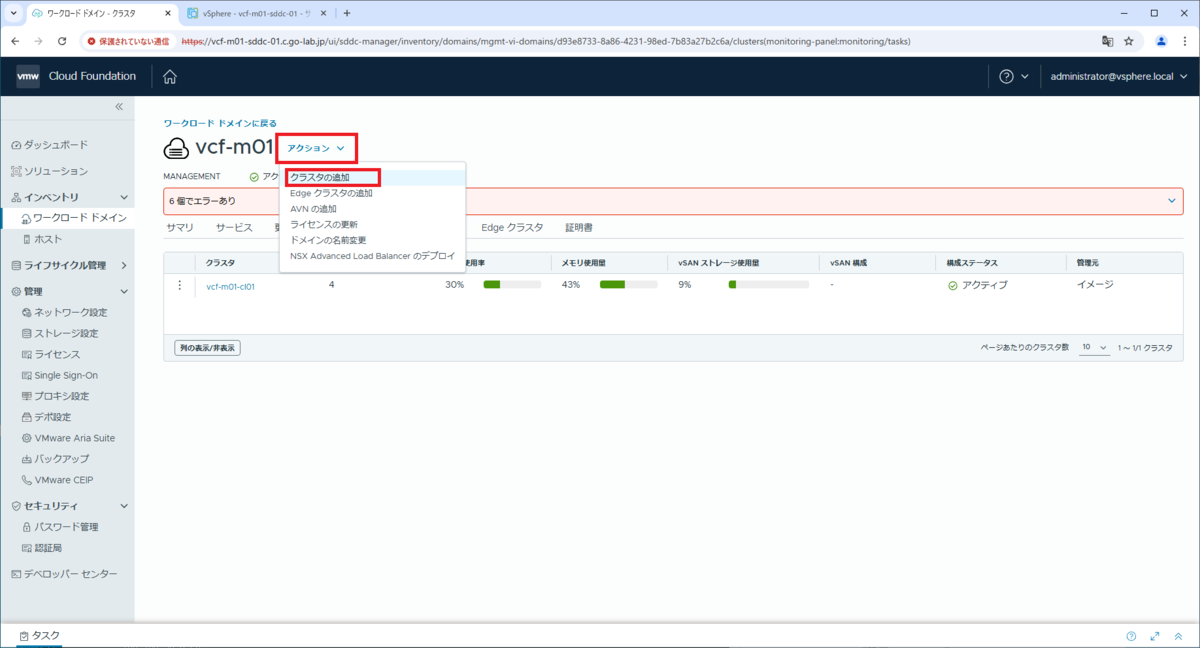The image size is (1200, 648).
Task: Toggle the アクション dropdown
Action: [316, 148]
